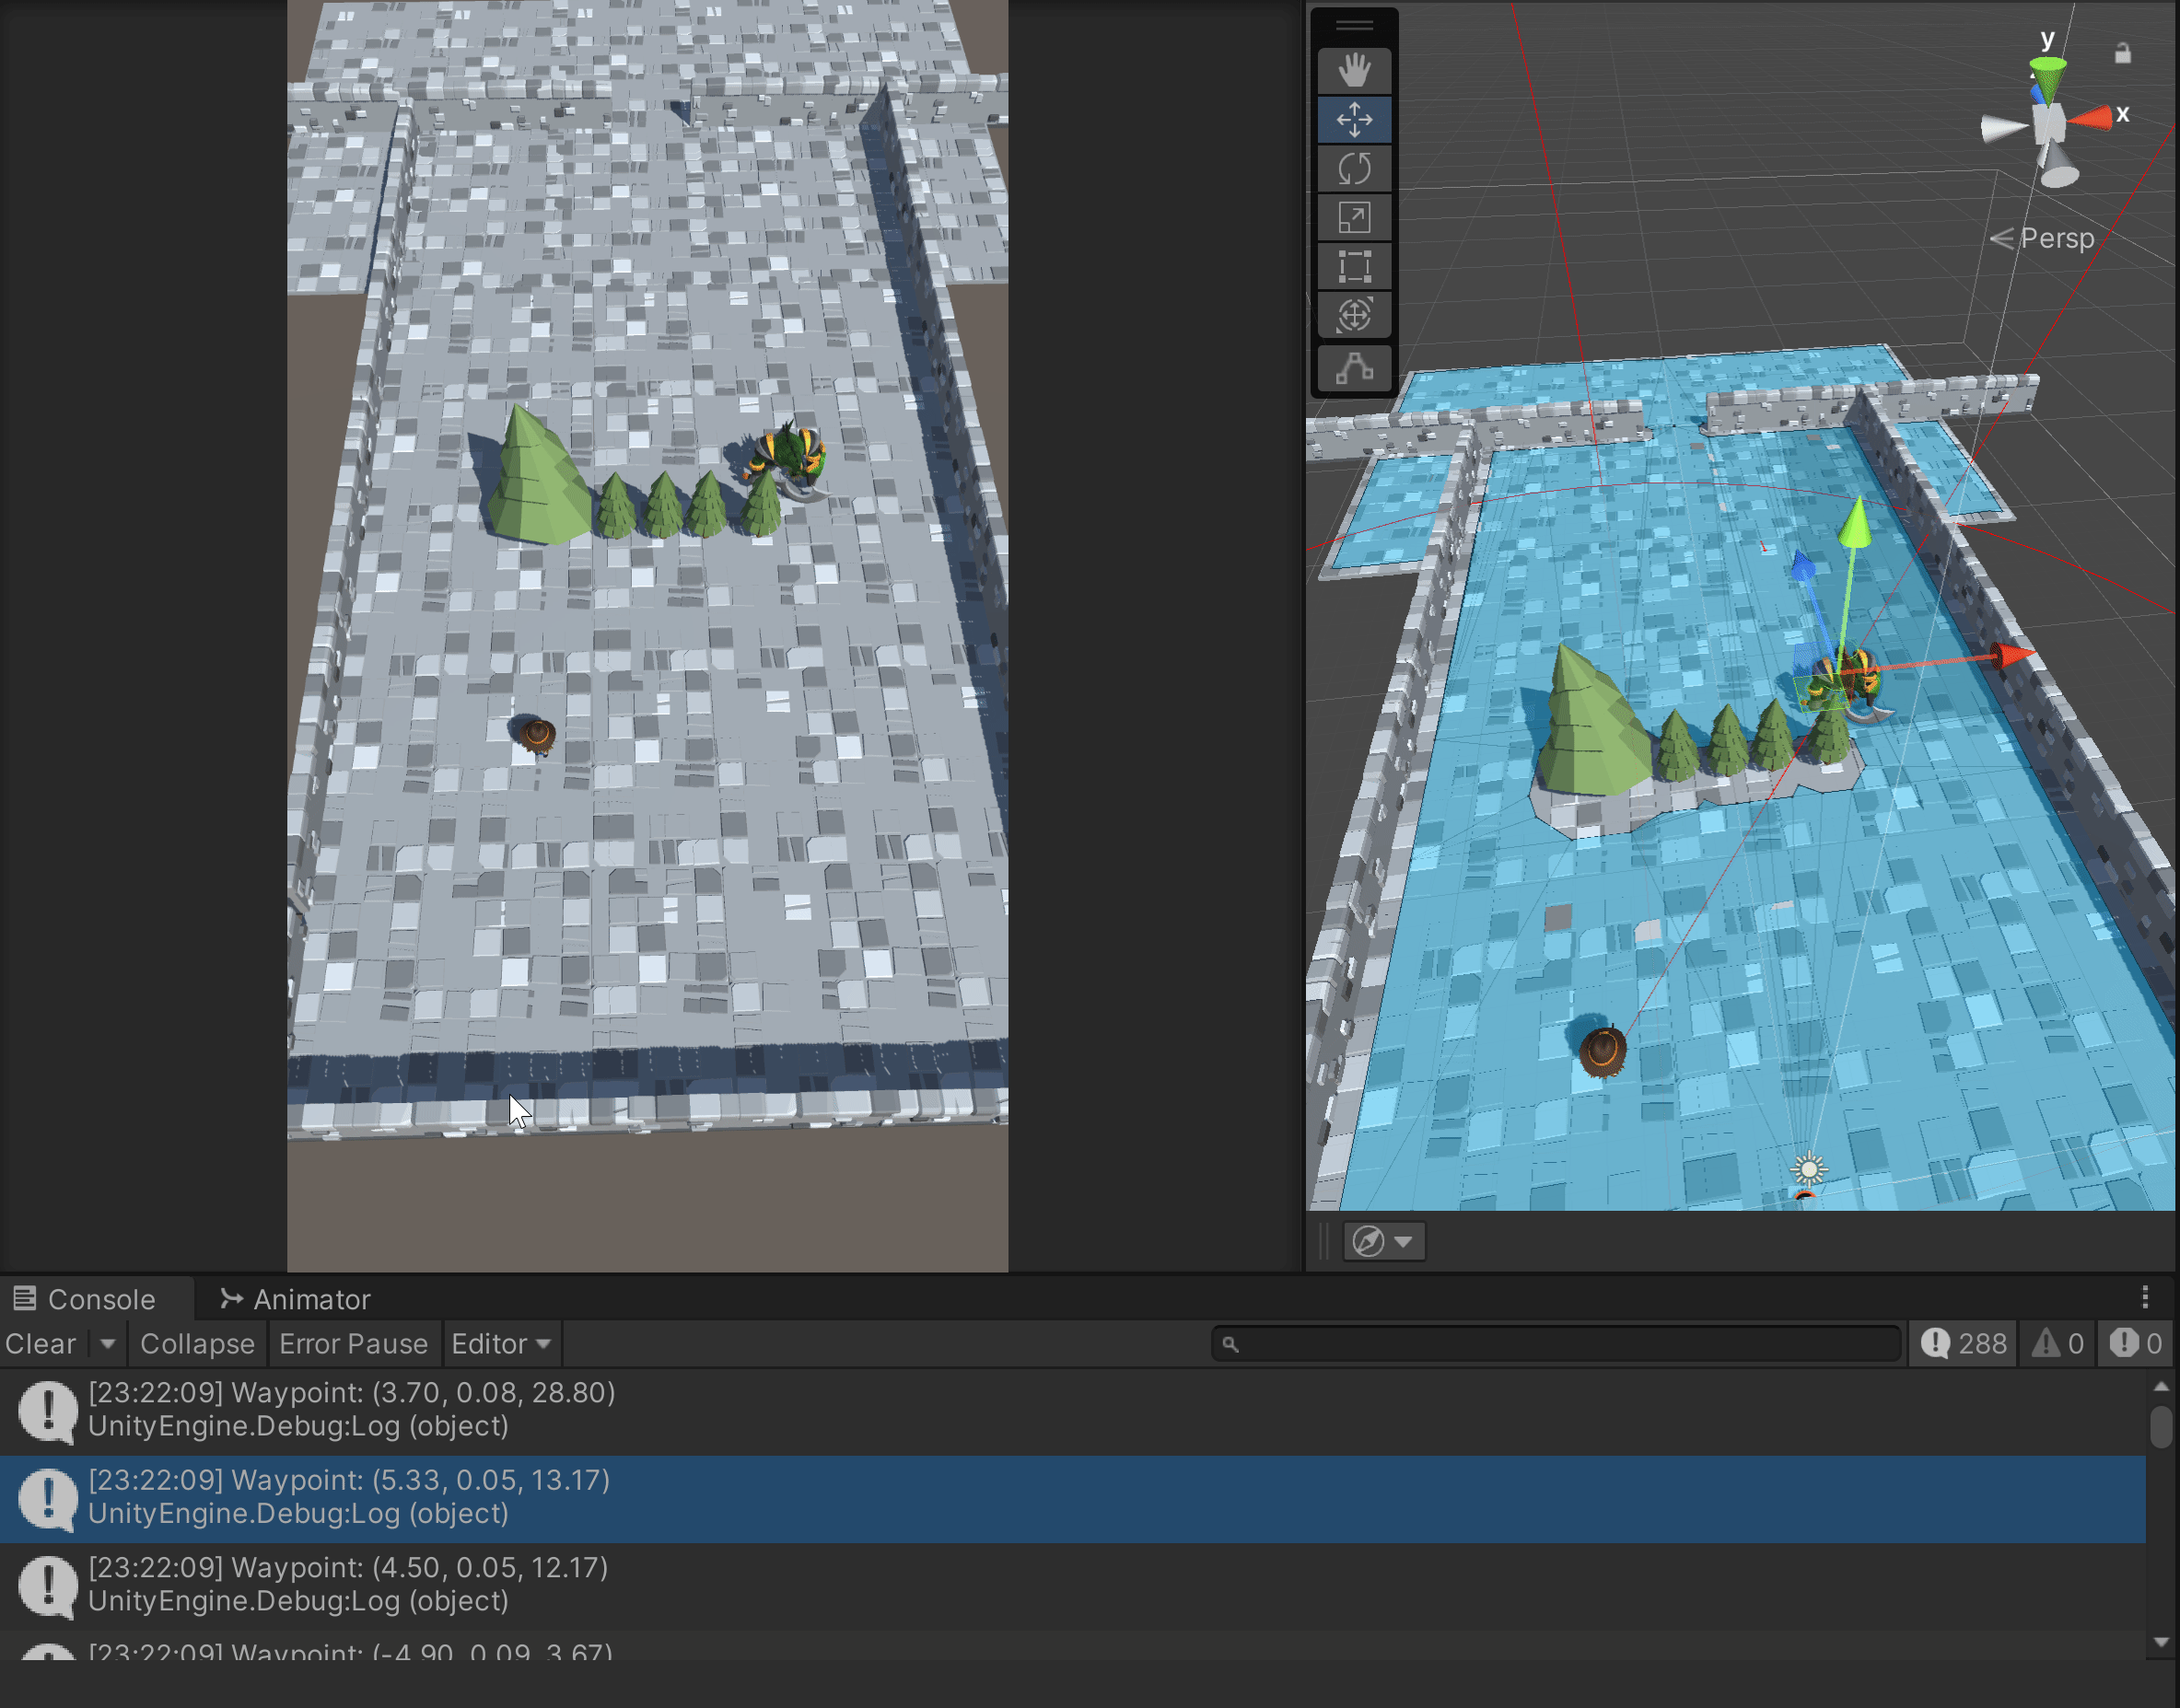Select the Move tool
Image resolution: width=2180 pixels, height=1708 pixels.
[1354, 120]
